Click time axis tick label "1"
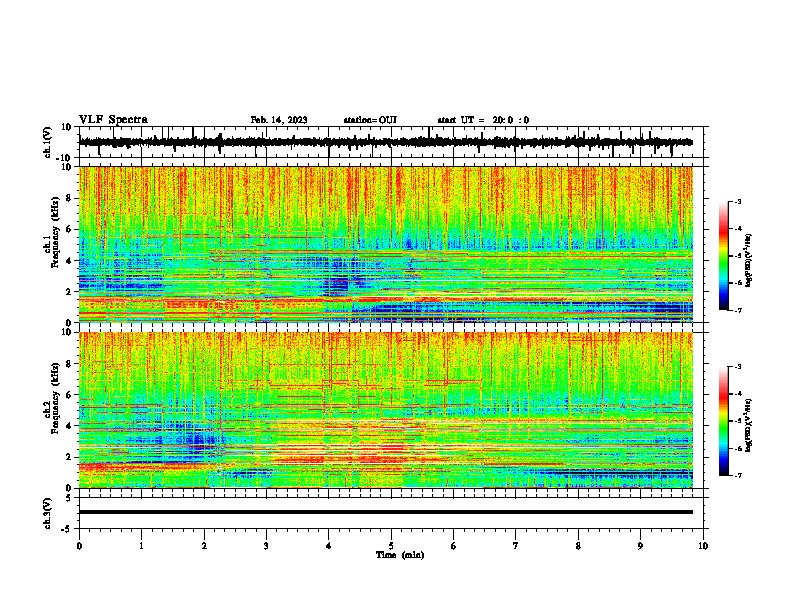792x612 pixels. (141, 546)
